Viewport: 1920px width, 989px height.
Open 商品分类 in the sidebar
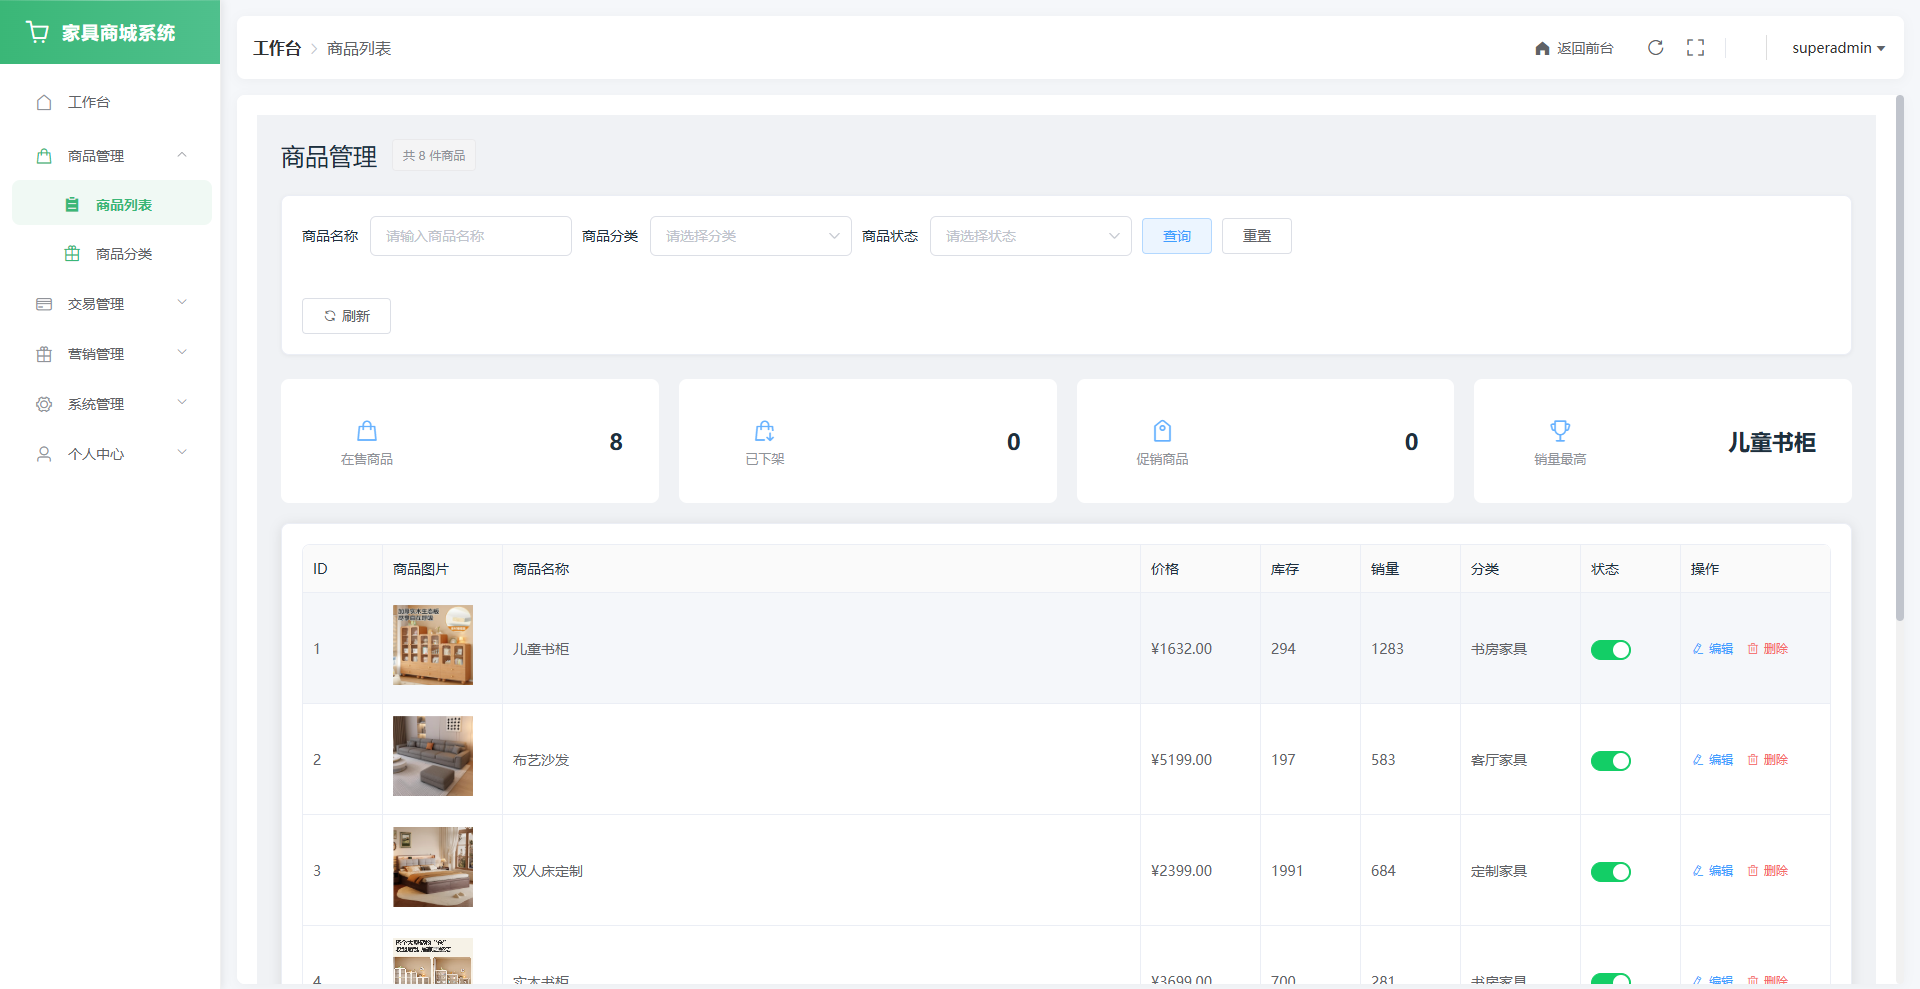tap(123, 254)
